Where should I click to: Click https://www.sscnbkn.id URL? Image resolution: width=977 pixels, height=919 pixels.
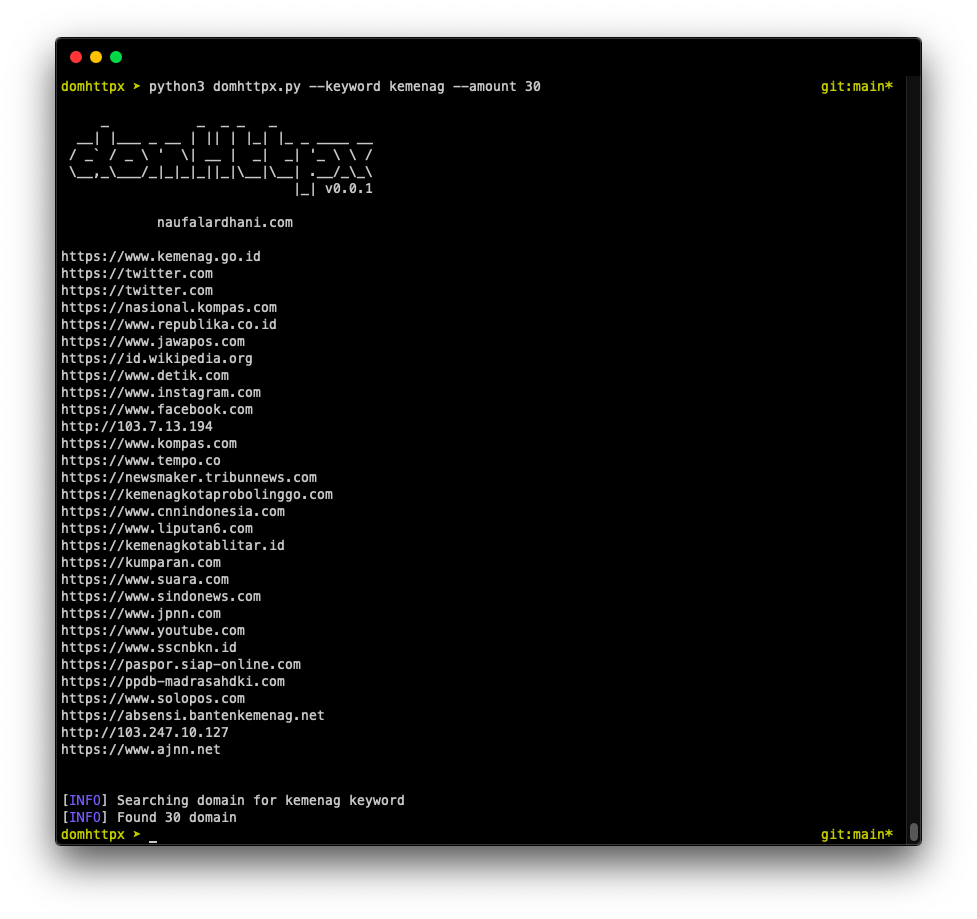point(149,647)
